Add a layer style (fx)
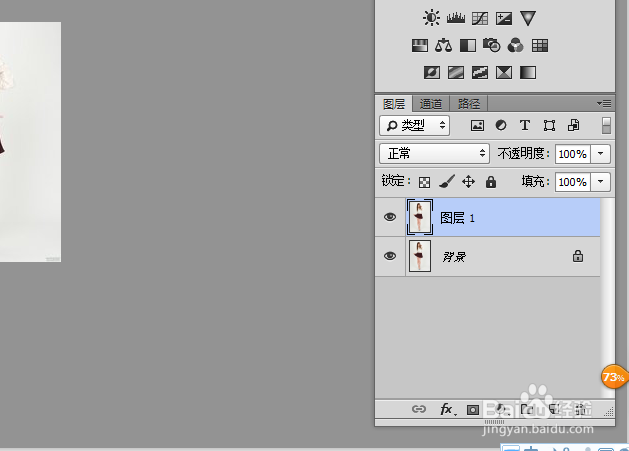The height and width of the screenshot is (451, 629). 447,409
